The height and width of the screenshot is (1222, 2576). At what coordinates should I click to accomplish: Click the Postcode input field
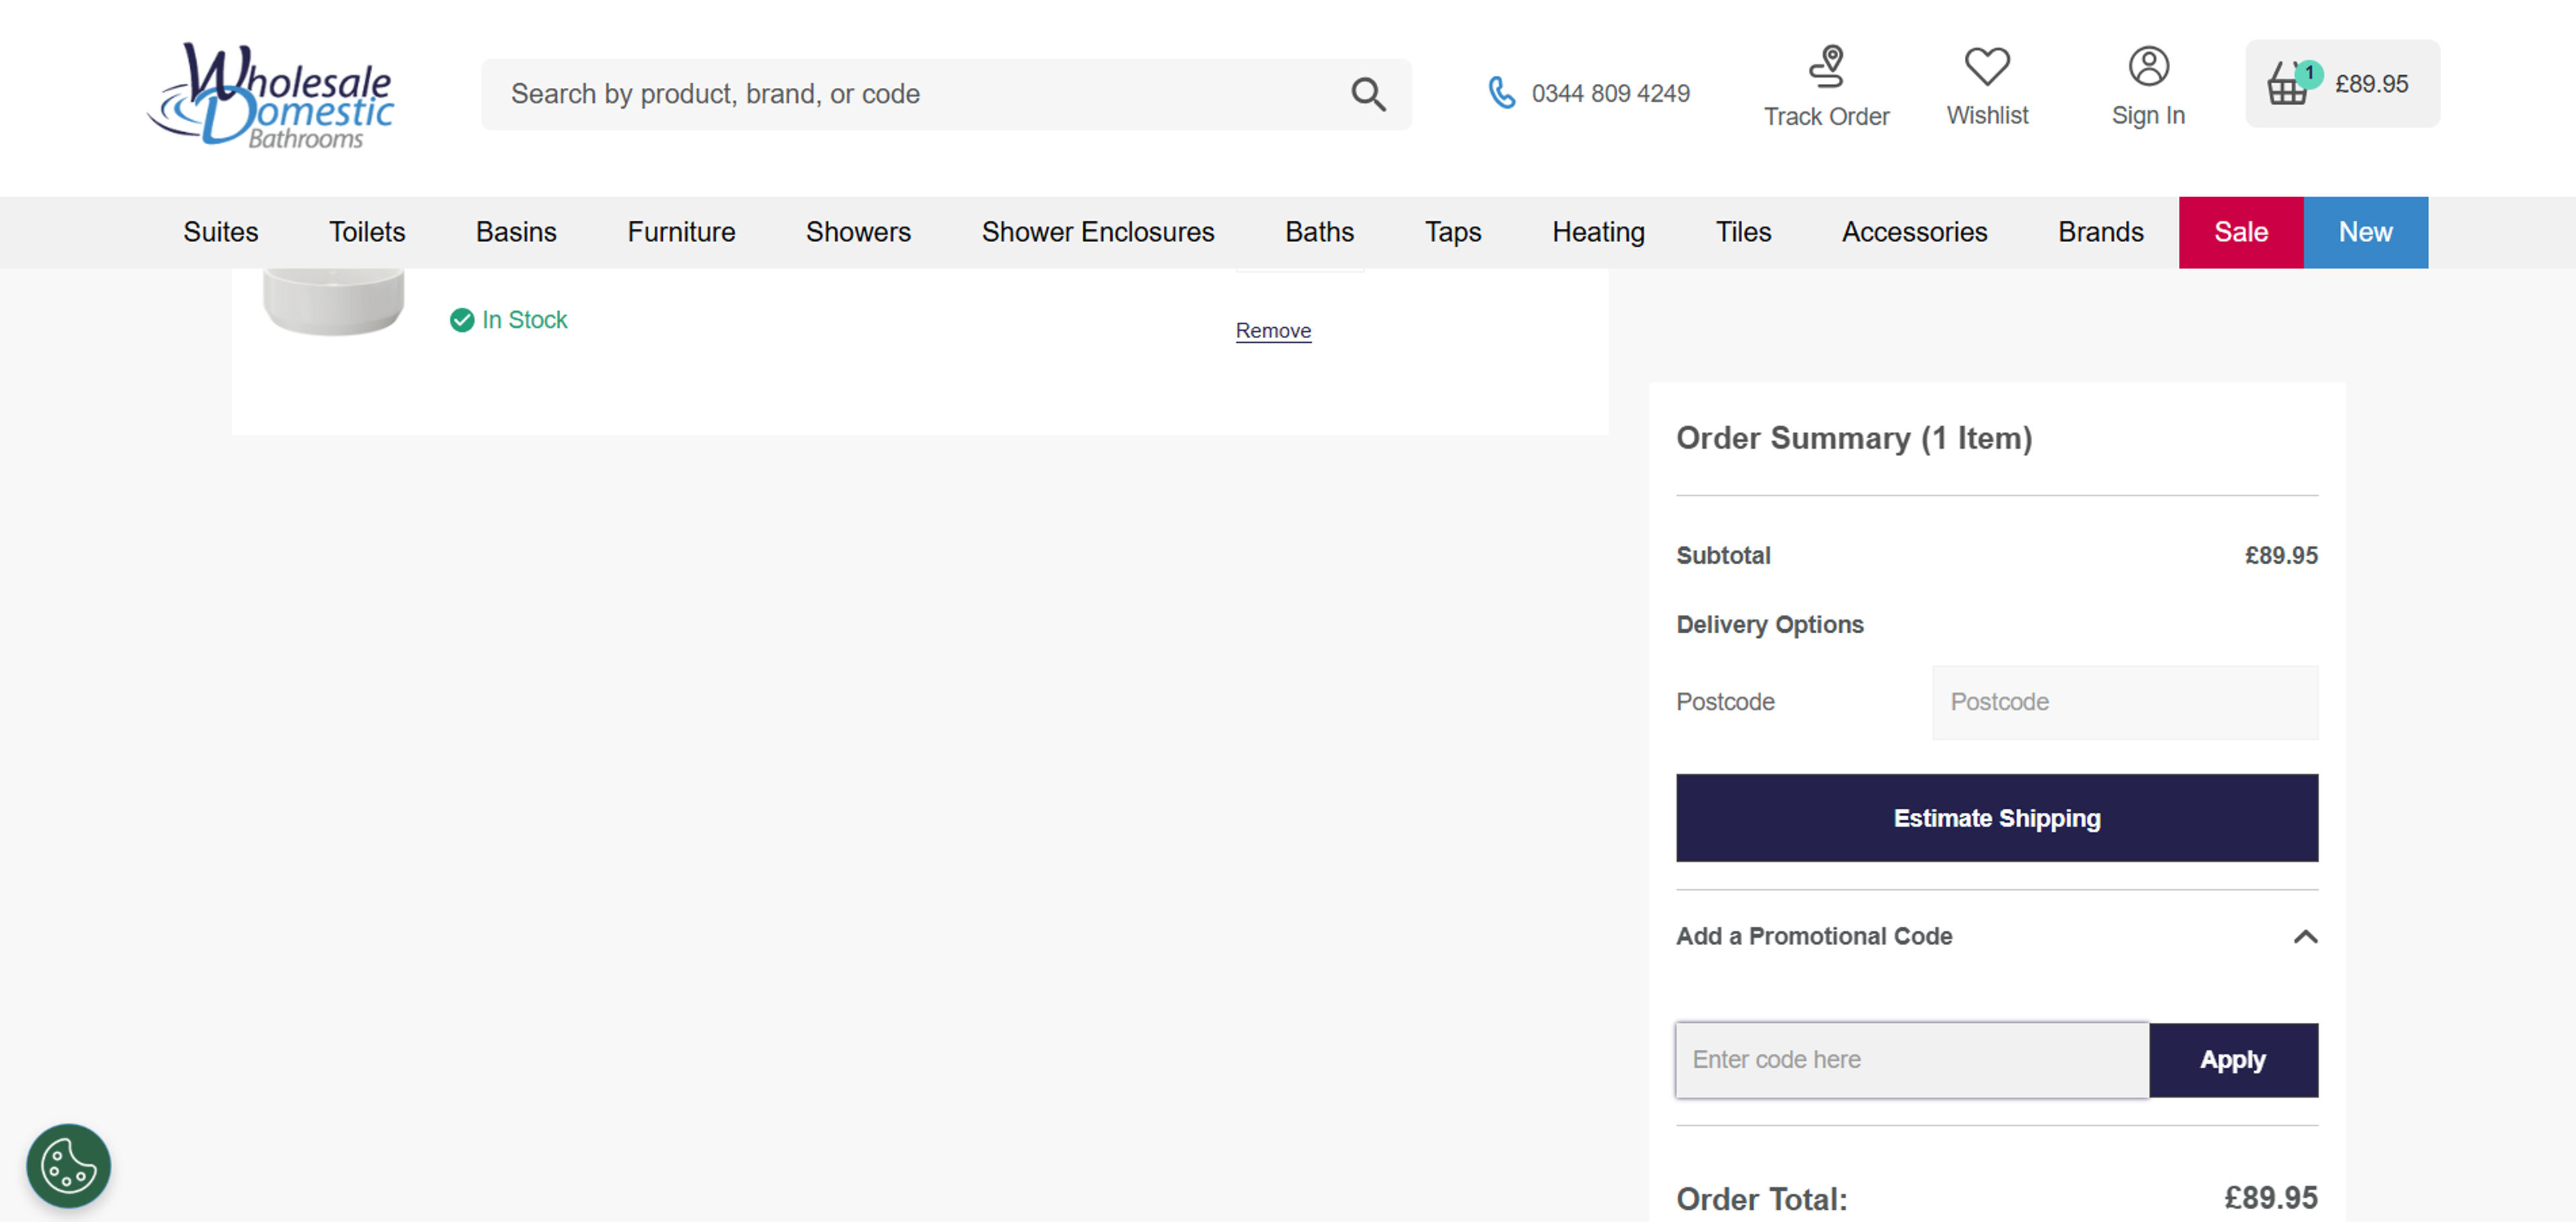click(x=2124, y=702)
